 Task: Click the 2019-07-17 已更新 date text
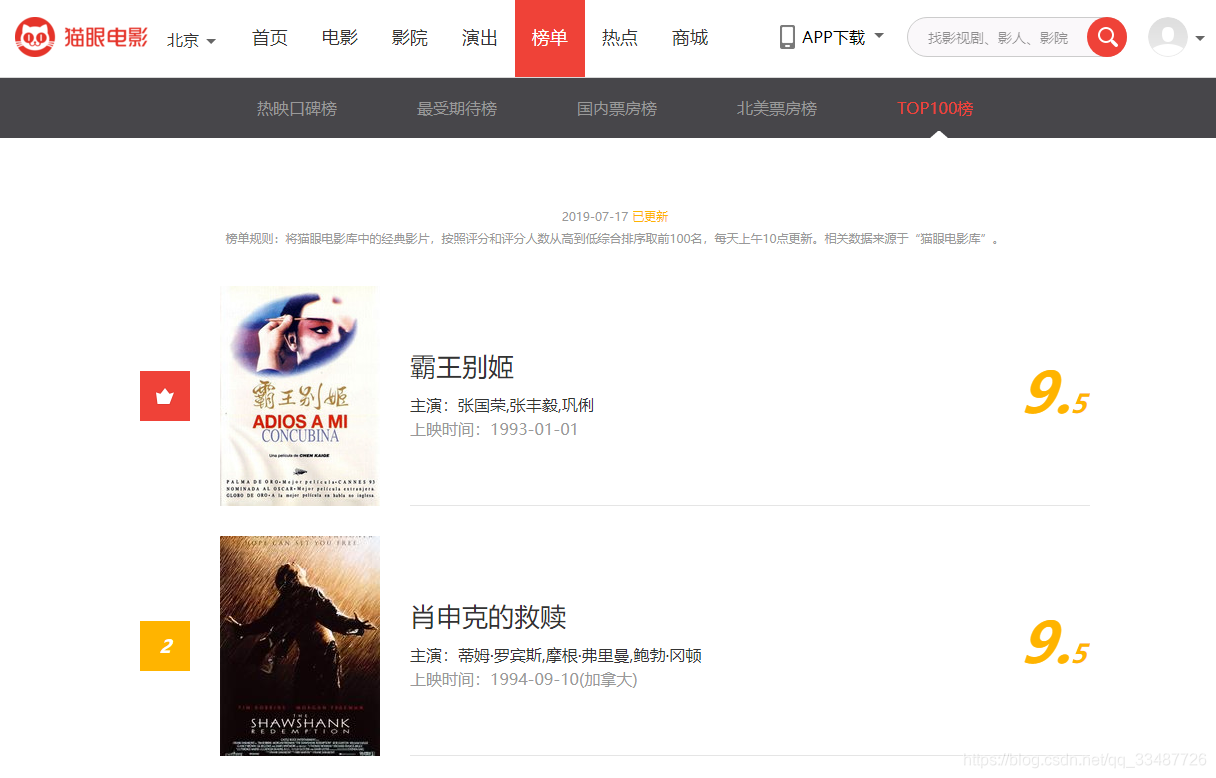tap(614, 216)
